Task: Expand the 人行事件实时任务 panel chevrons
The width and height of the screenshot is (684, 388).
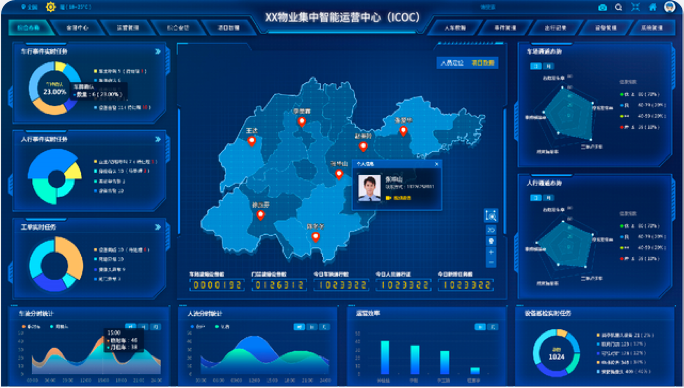Action: tap(157, 139)
